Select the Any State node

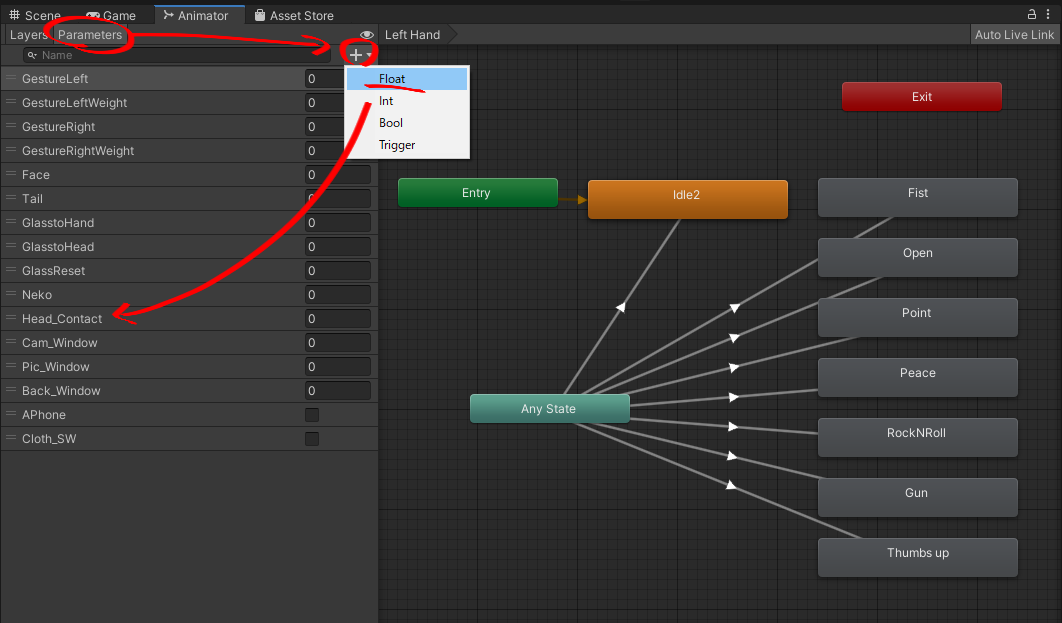549,409
